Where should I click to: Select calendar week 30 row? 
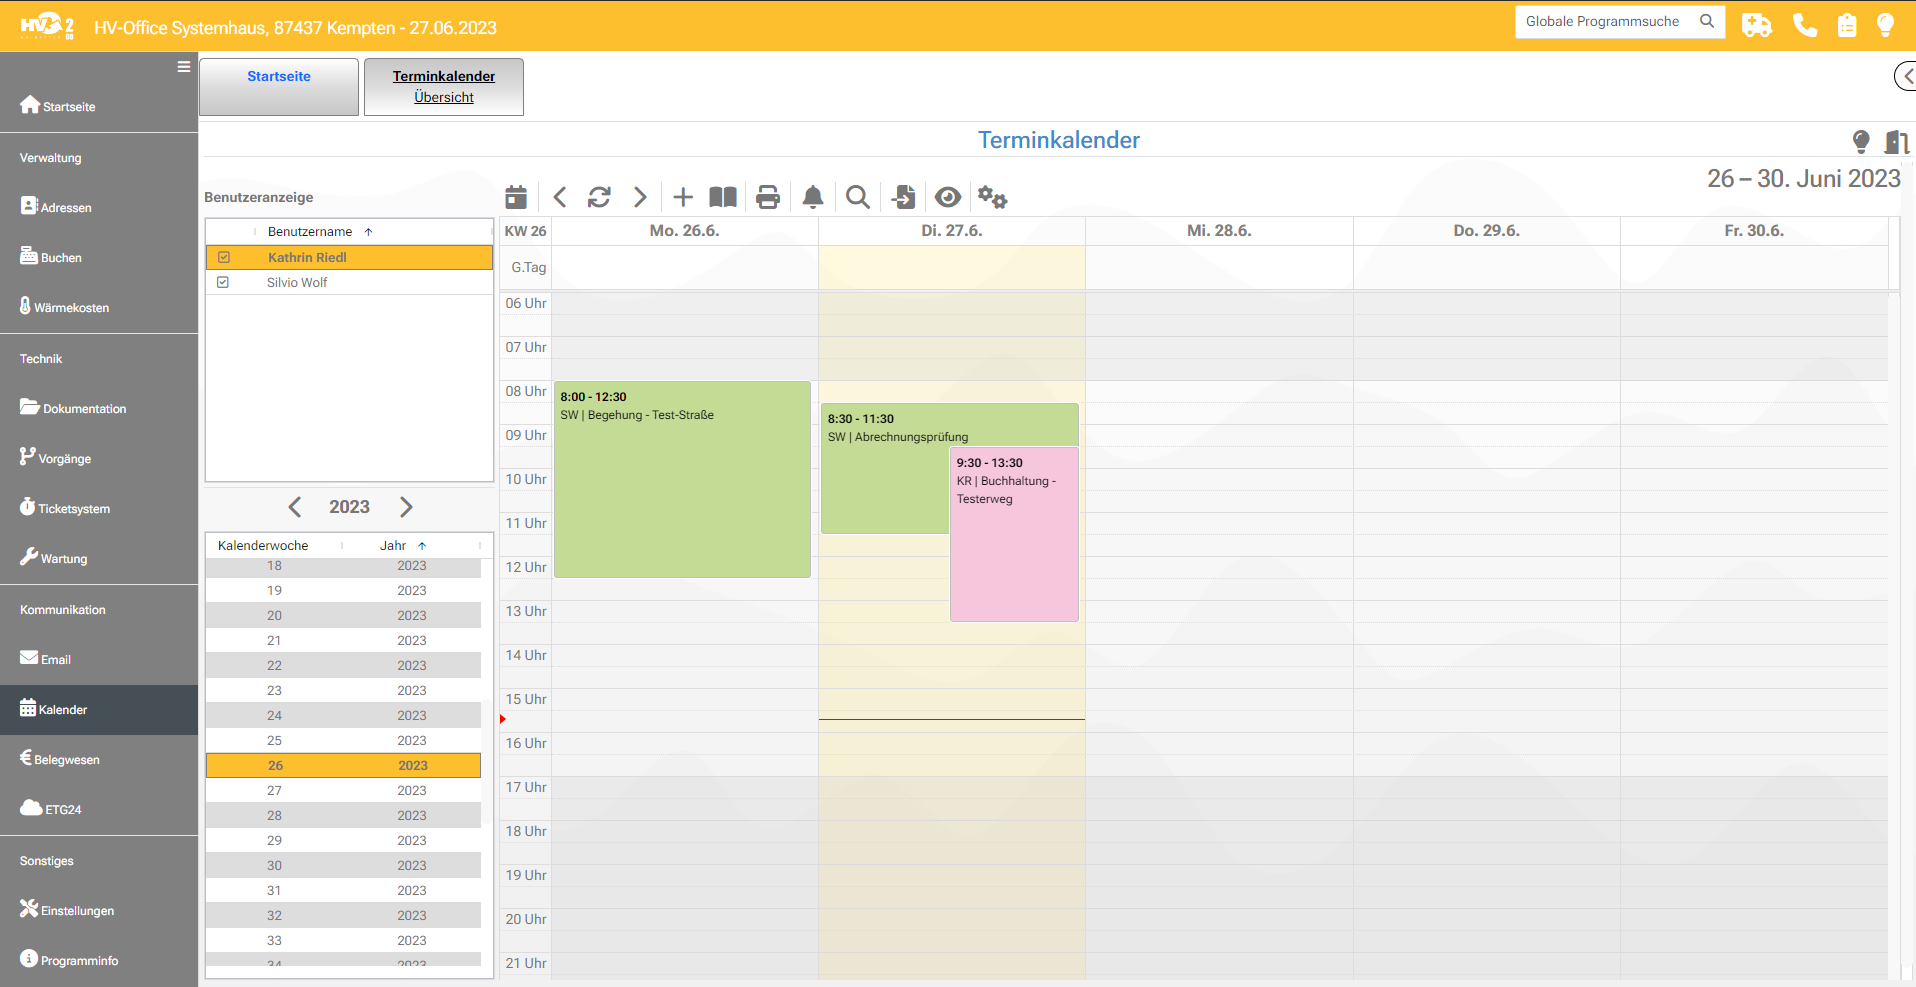coord(343,865)
